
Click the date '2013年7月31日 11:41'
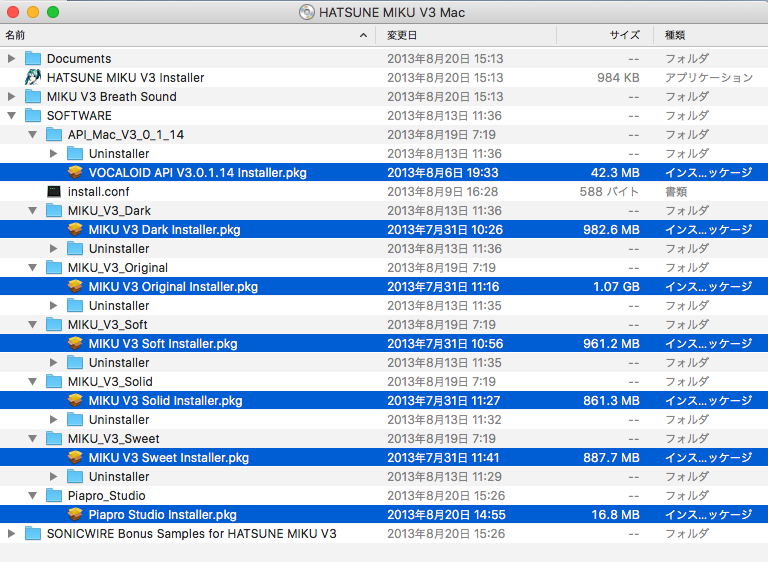click(x=443, y=458)
